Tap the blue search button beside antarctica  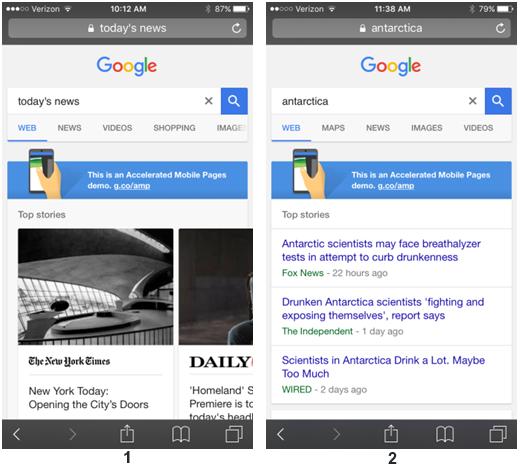tap(498, 101)
